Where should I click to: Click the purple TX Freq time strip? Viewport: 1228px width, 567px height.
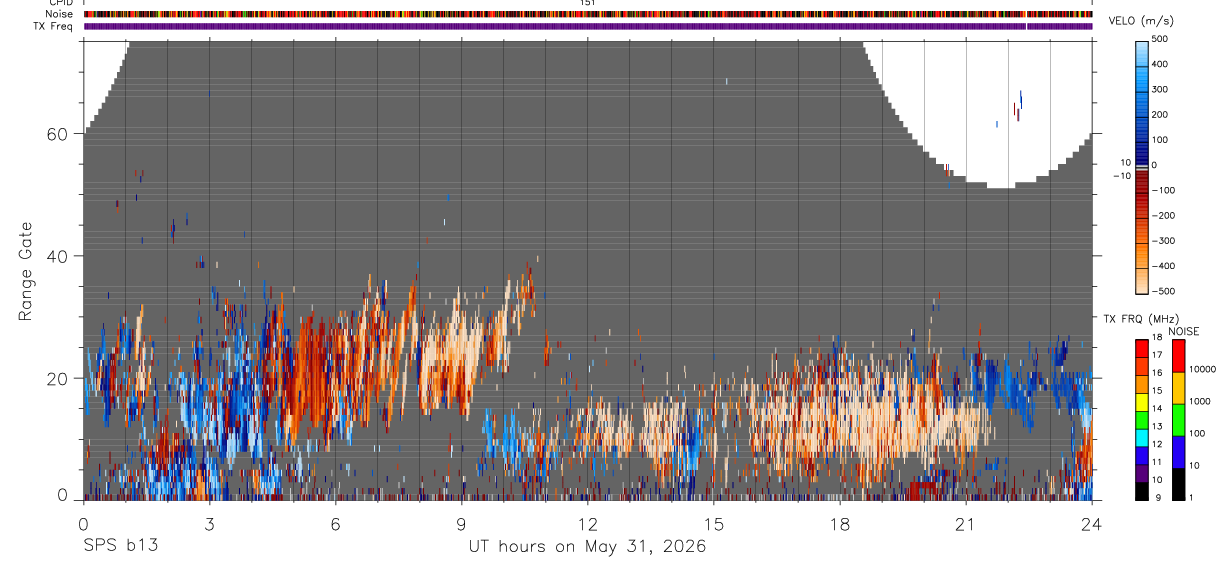(588, 26)
